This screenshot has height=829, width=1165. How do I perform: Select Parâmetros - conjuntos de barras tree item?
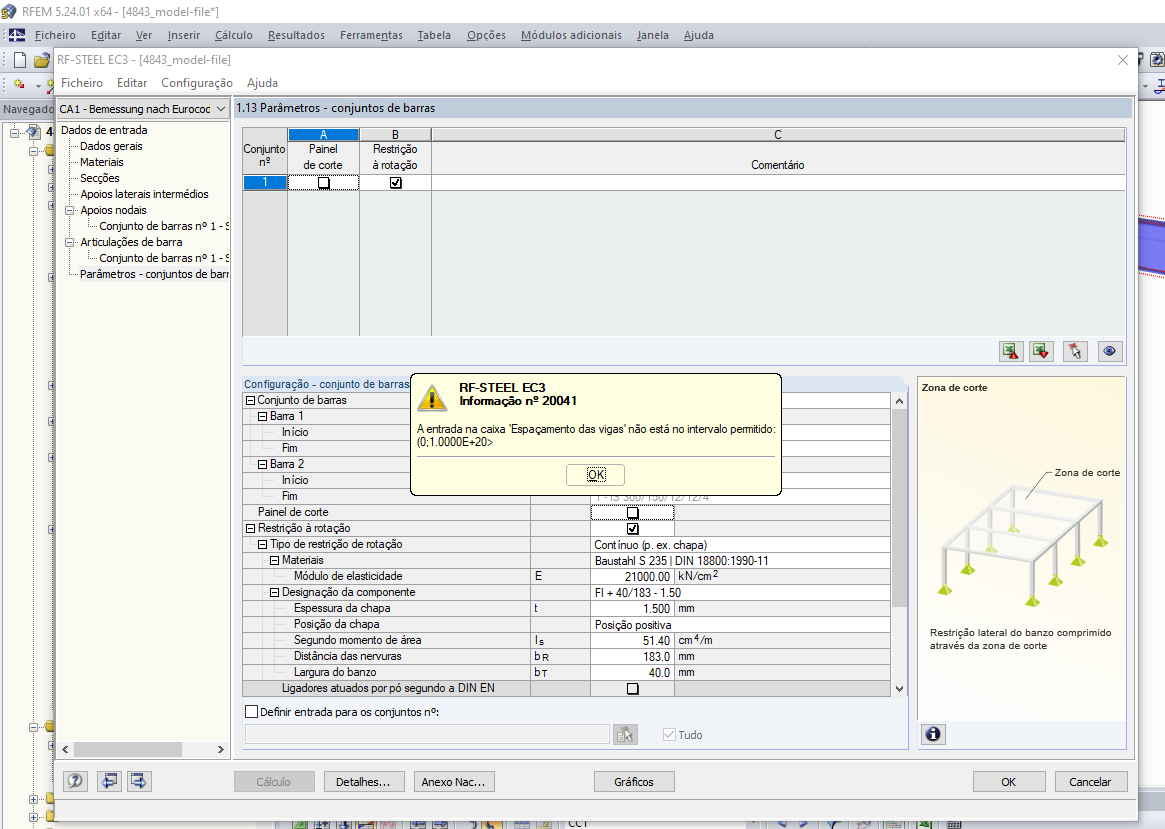[x=154, y=274]
